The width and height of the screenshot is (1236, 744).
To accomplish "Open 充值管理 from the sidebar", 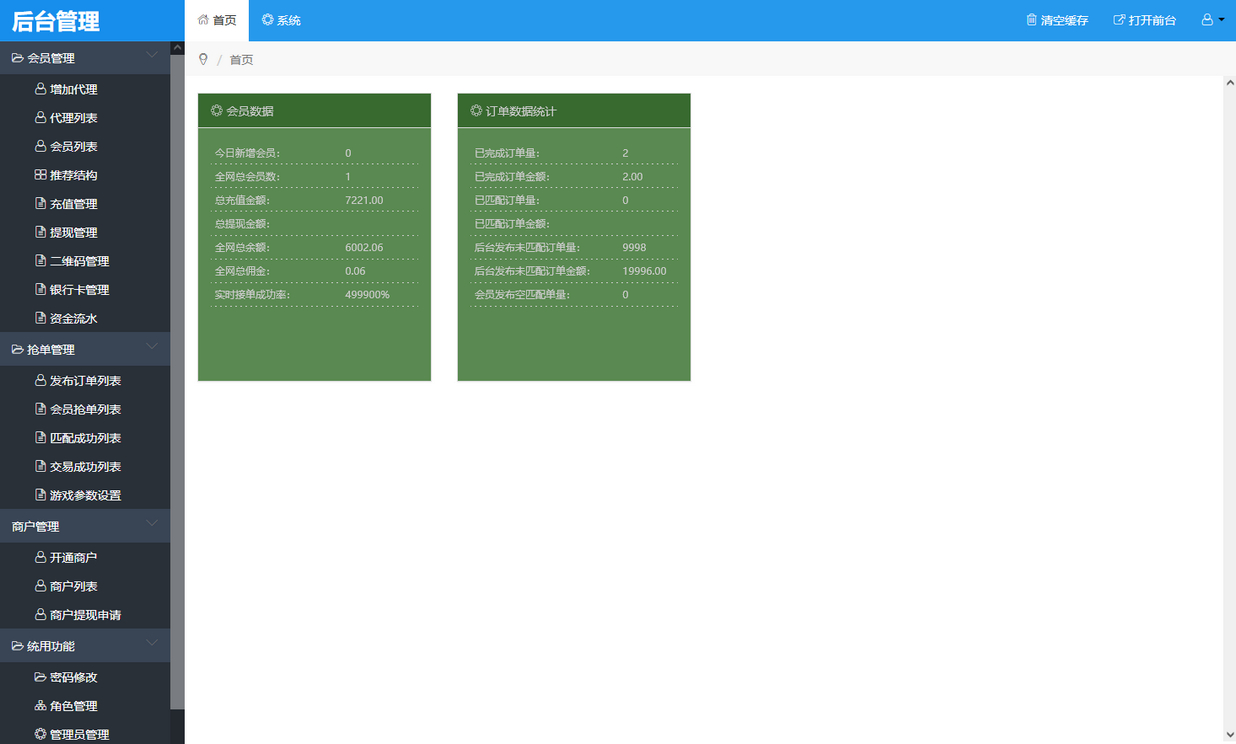I will (73, 204).
